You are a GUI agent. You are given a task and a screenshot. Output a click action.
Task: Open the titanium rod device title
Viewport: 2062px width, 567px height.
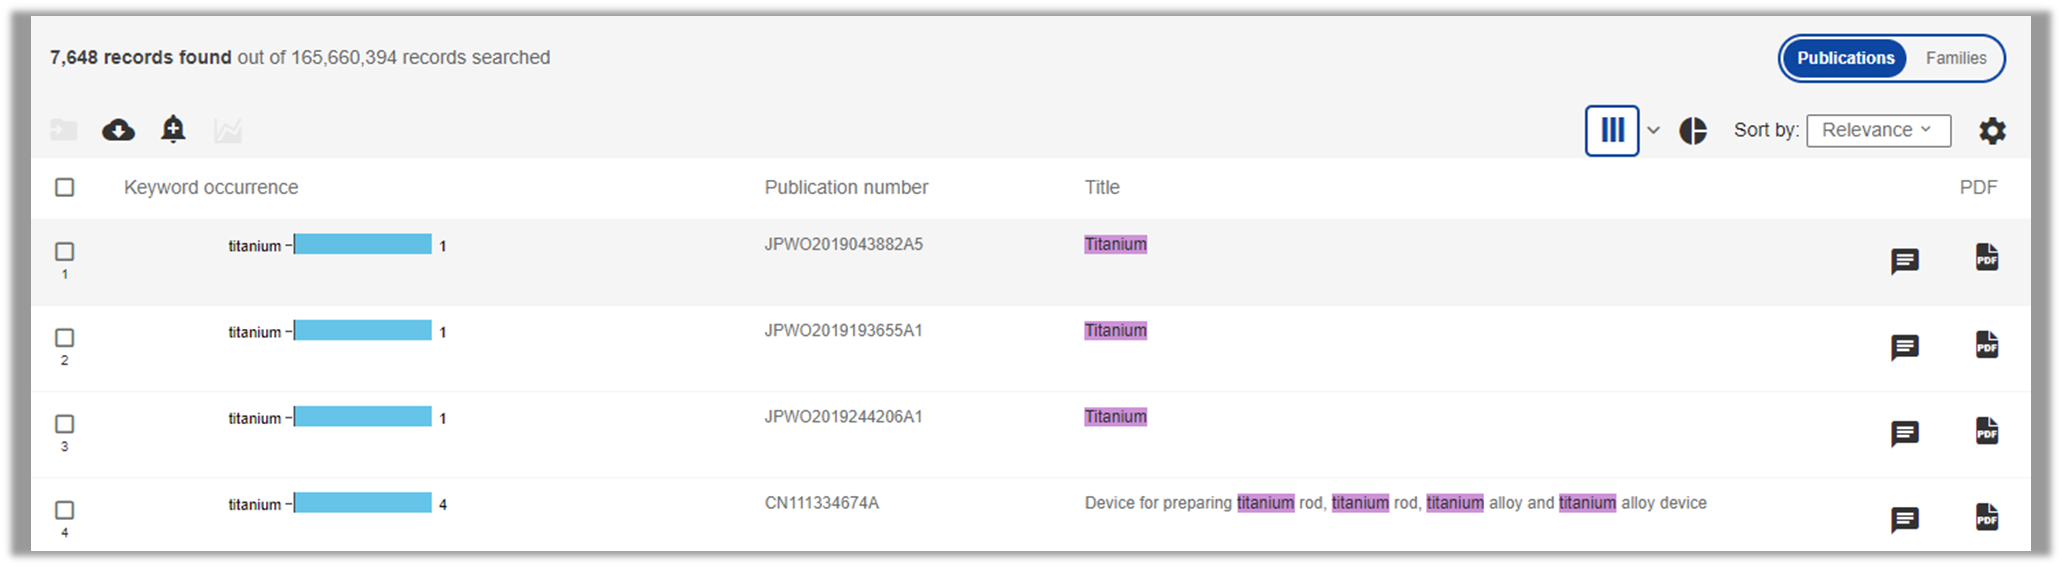[1395, 503]
